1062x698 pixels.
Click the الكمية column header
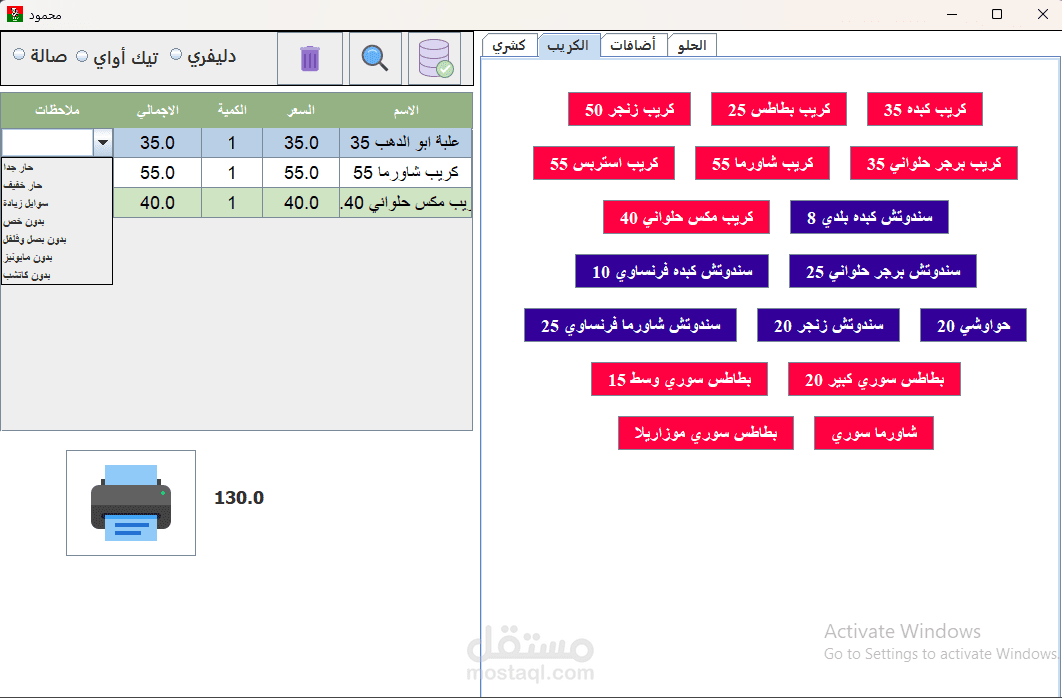click(x=232, y=110)
